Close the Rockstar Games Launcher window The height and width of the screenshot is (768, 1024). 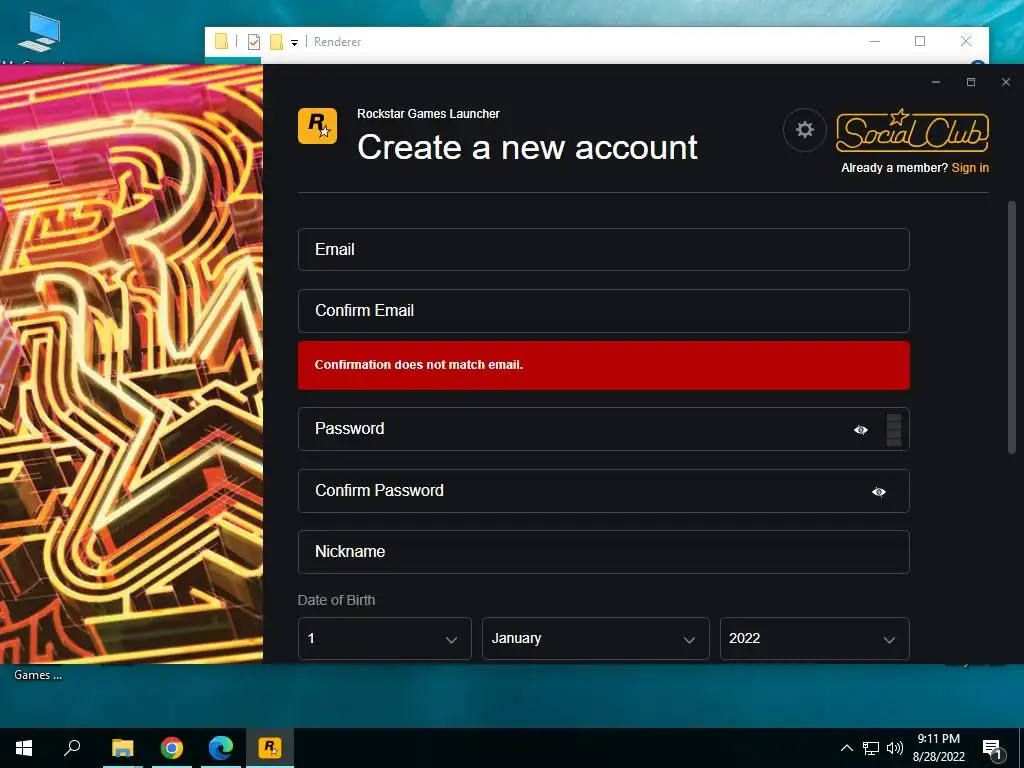tap(1006, 82)
